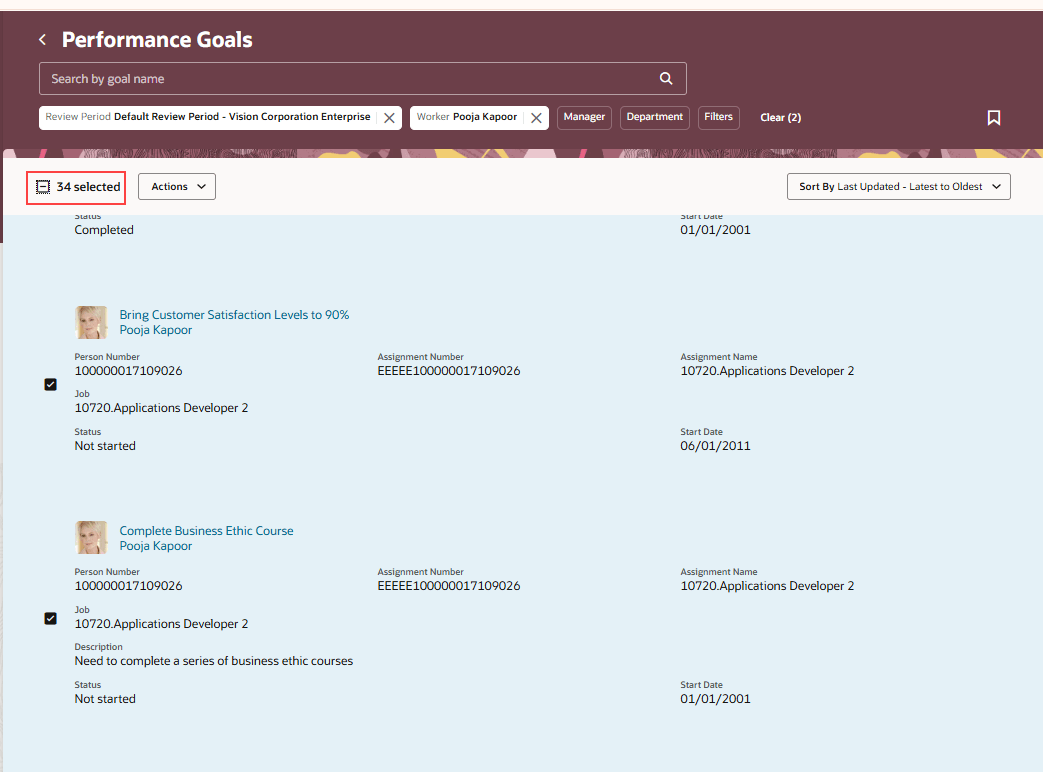Click the back arrow beside Performance Goals
The height and width of the screenshot is (772, 1043).
pos(41,39)
